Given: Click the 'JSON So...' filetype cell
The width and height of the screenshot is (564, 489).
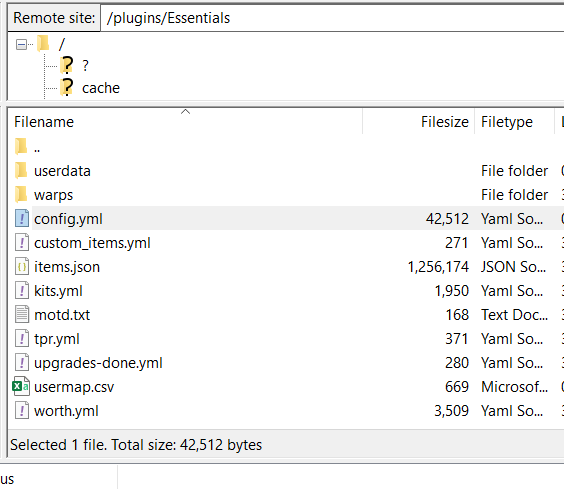Looking at the screenshot, I should pos(513,267).
